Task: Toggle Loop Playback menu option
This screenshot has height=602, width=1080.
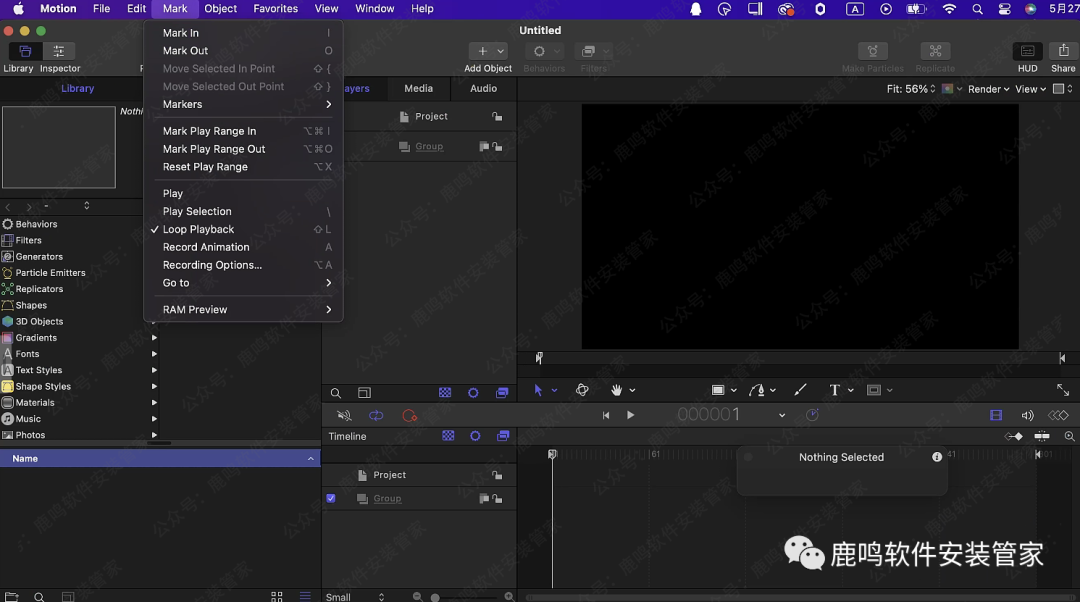Action: [198, 229]
